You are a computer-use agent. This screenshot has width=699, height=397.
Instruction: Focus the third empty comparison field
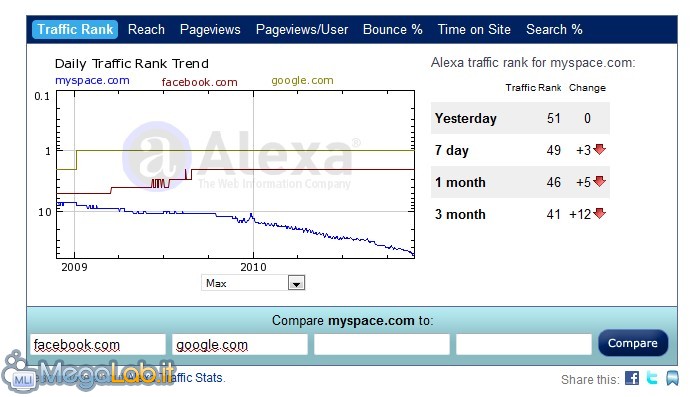coord(382,344)
